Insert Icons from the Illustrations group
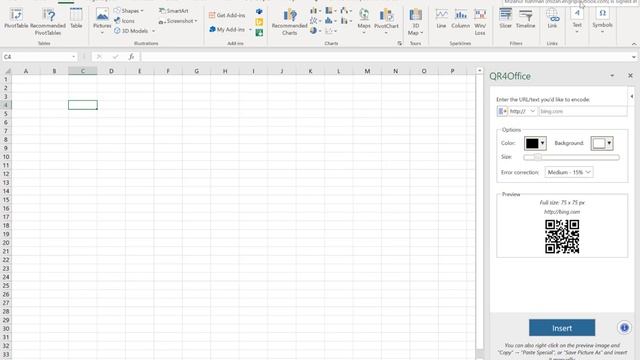This screenshot has height=360, width=640. tap(124, 21)
